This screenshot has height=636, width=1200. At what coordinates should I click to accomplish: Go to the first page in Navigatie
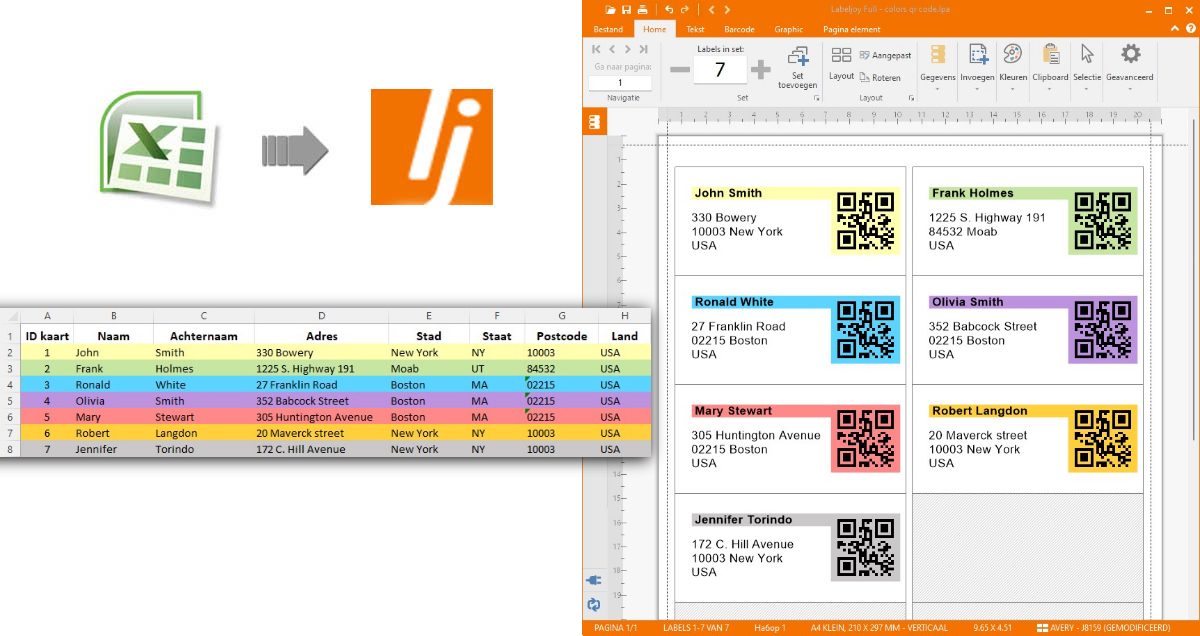(x=597, y=49)
